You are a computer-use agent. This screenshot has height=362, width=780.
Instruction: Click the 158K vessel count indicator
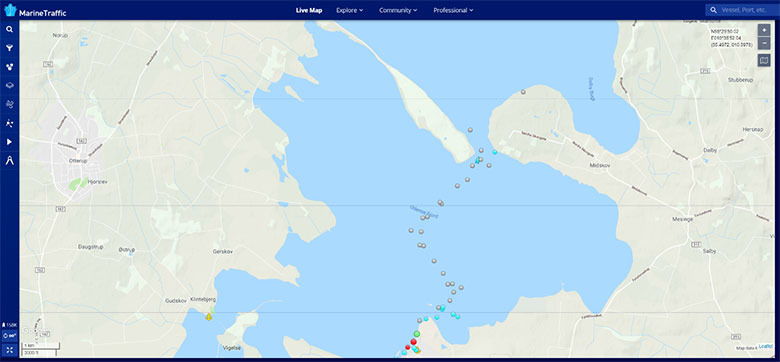[9, 325]
